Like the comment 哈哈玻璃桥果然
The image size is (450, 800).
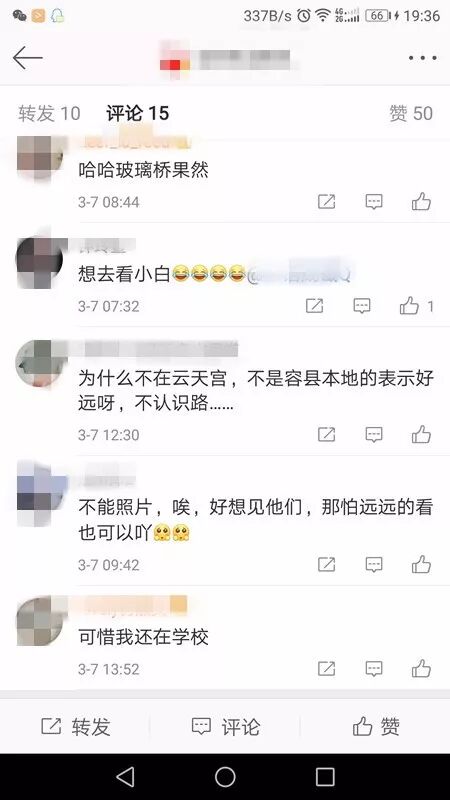pyautogui.click(x=421, y=202)
